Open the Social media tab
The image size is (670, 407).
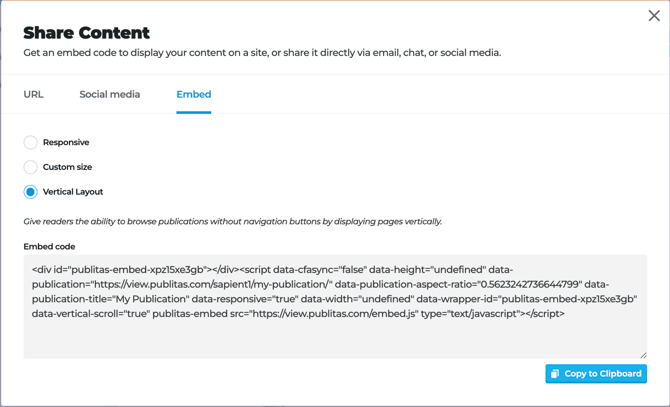pyautogui.click(x=110, y=95)
